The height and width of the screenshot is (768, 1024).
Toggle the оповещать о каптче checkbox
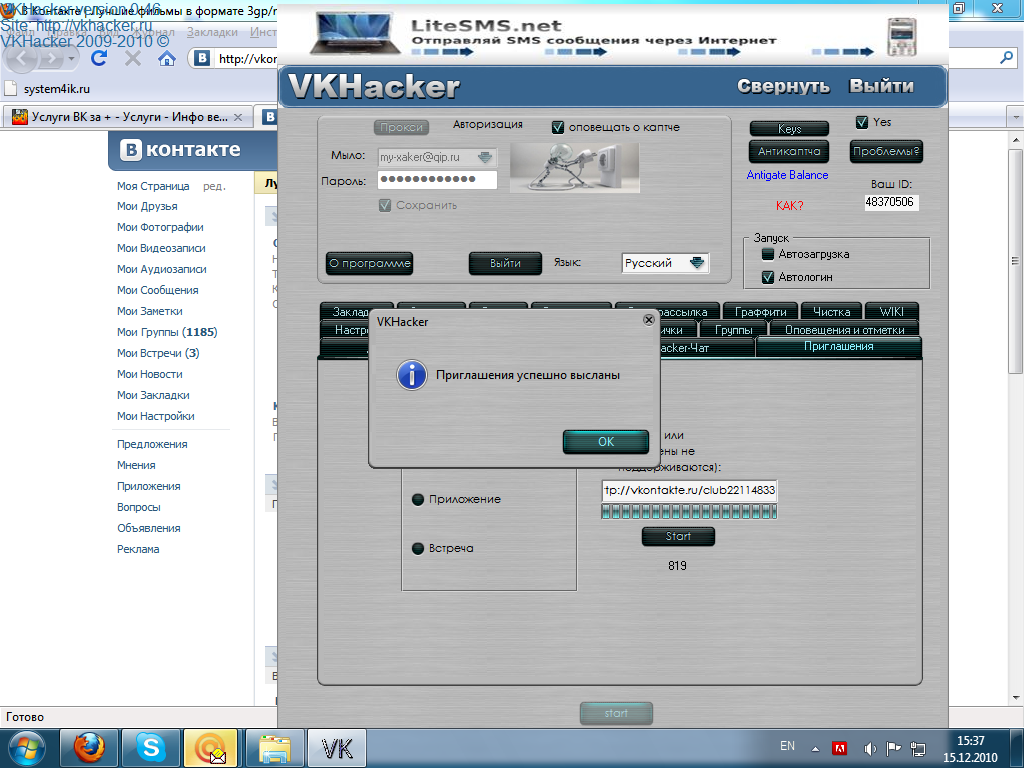[x=558, y=127]
